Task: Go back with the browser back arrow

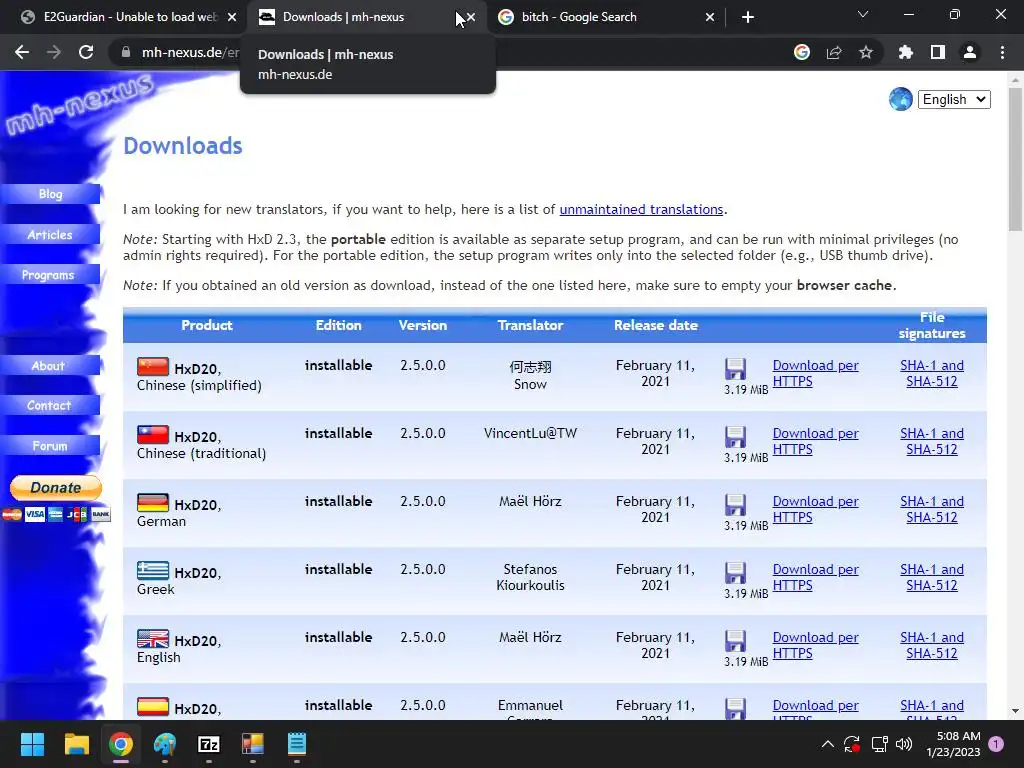Action: 22,52
